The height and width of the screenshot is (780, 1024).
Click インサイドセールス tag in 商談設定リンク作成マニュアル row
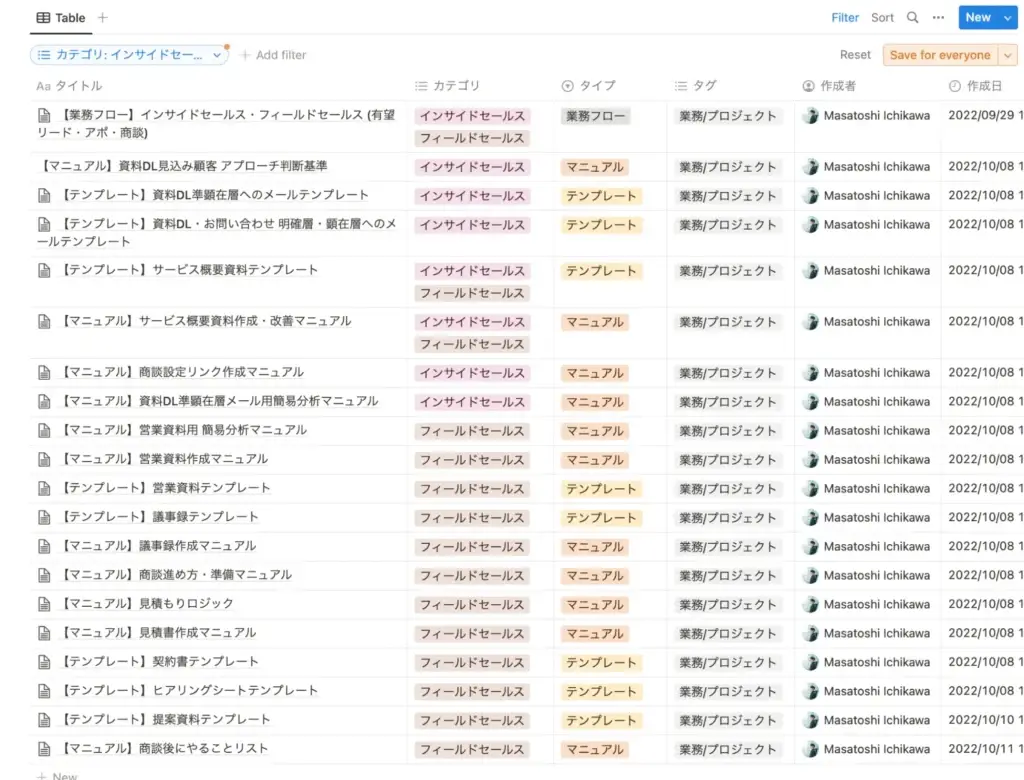(472, 373)
